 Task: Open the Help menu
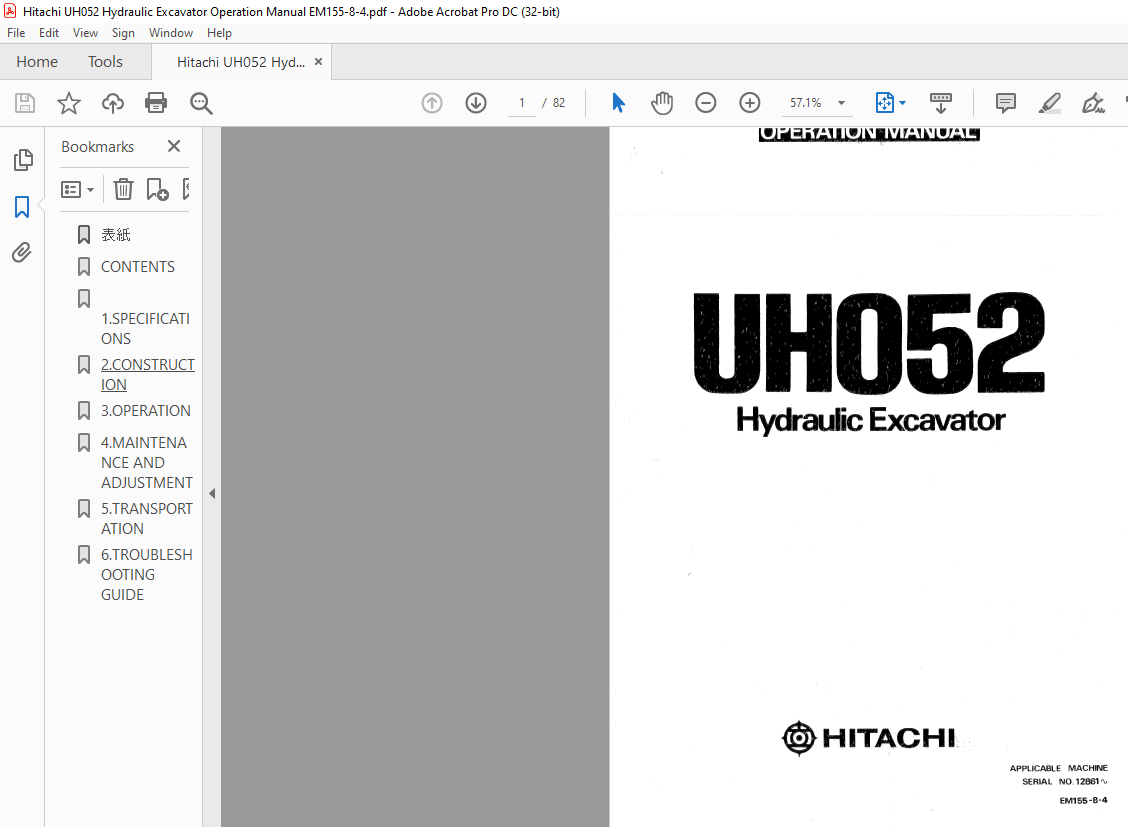219,33
